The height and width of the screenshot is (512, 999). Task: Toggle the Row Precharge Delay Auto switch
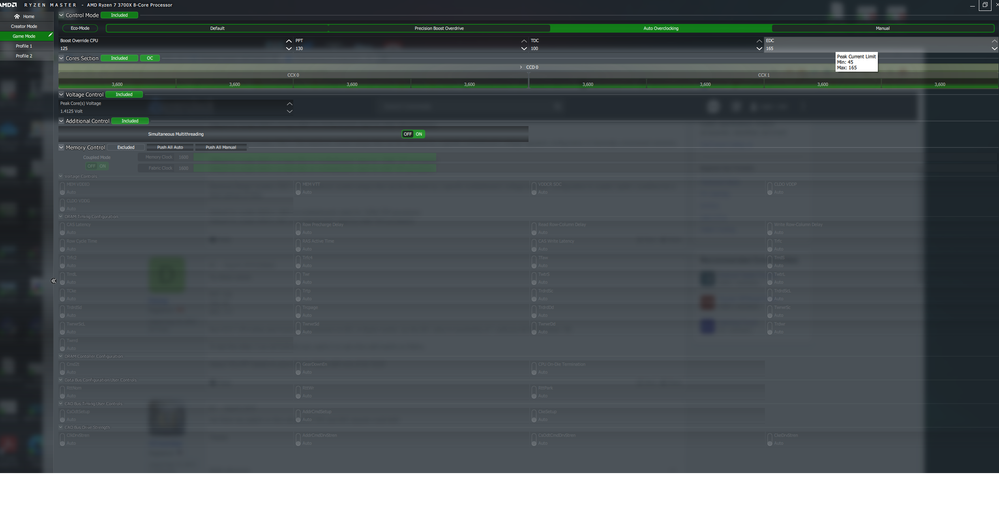(298, 230)
